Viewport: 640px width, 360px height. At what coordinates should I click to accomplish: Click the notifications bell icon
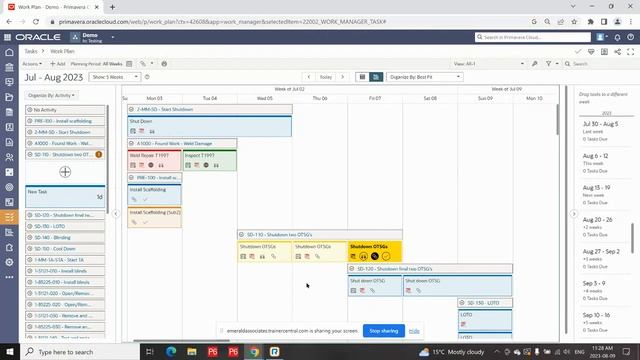pyautogui.click(x=617, y=37)
